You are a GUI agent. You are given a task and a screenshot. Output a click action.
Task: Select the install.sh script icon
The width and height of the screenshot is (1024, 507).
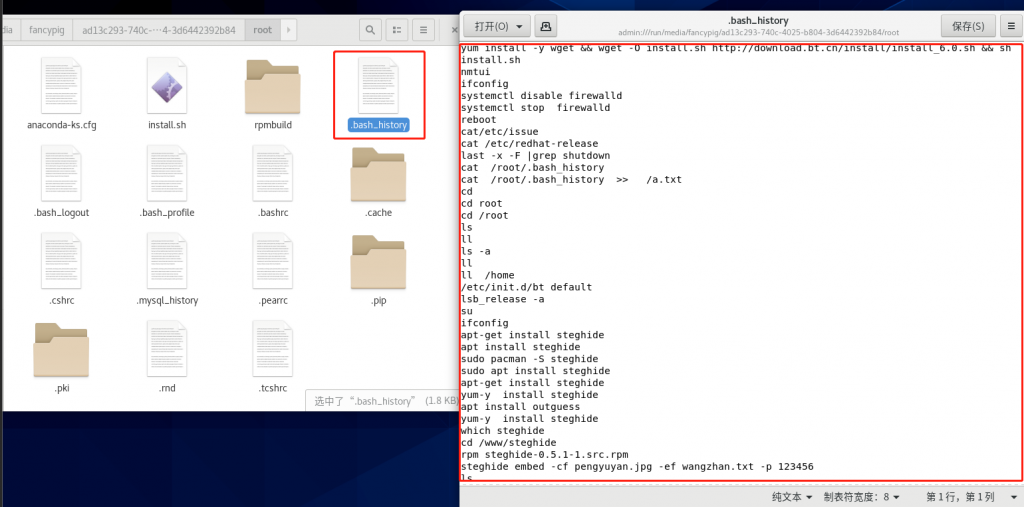167,86
